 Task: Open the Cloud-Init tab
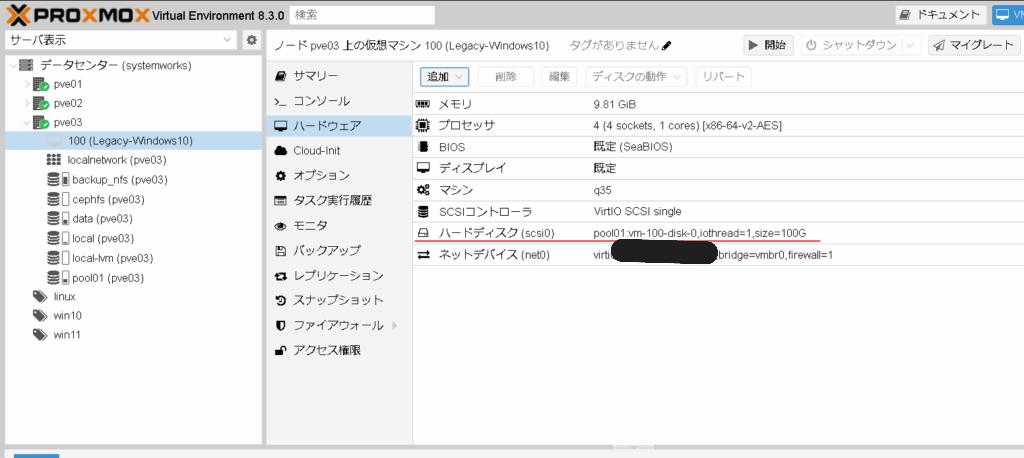[340, 151]
